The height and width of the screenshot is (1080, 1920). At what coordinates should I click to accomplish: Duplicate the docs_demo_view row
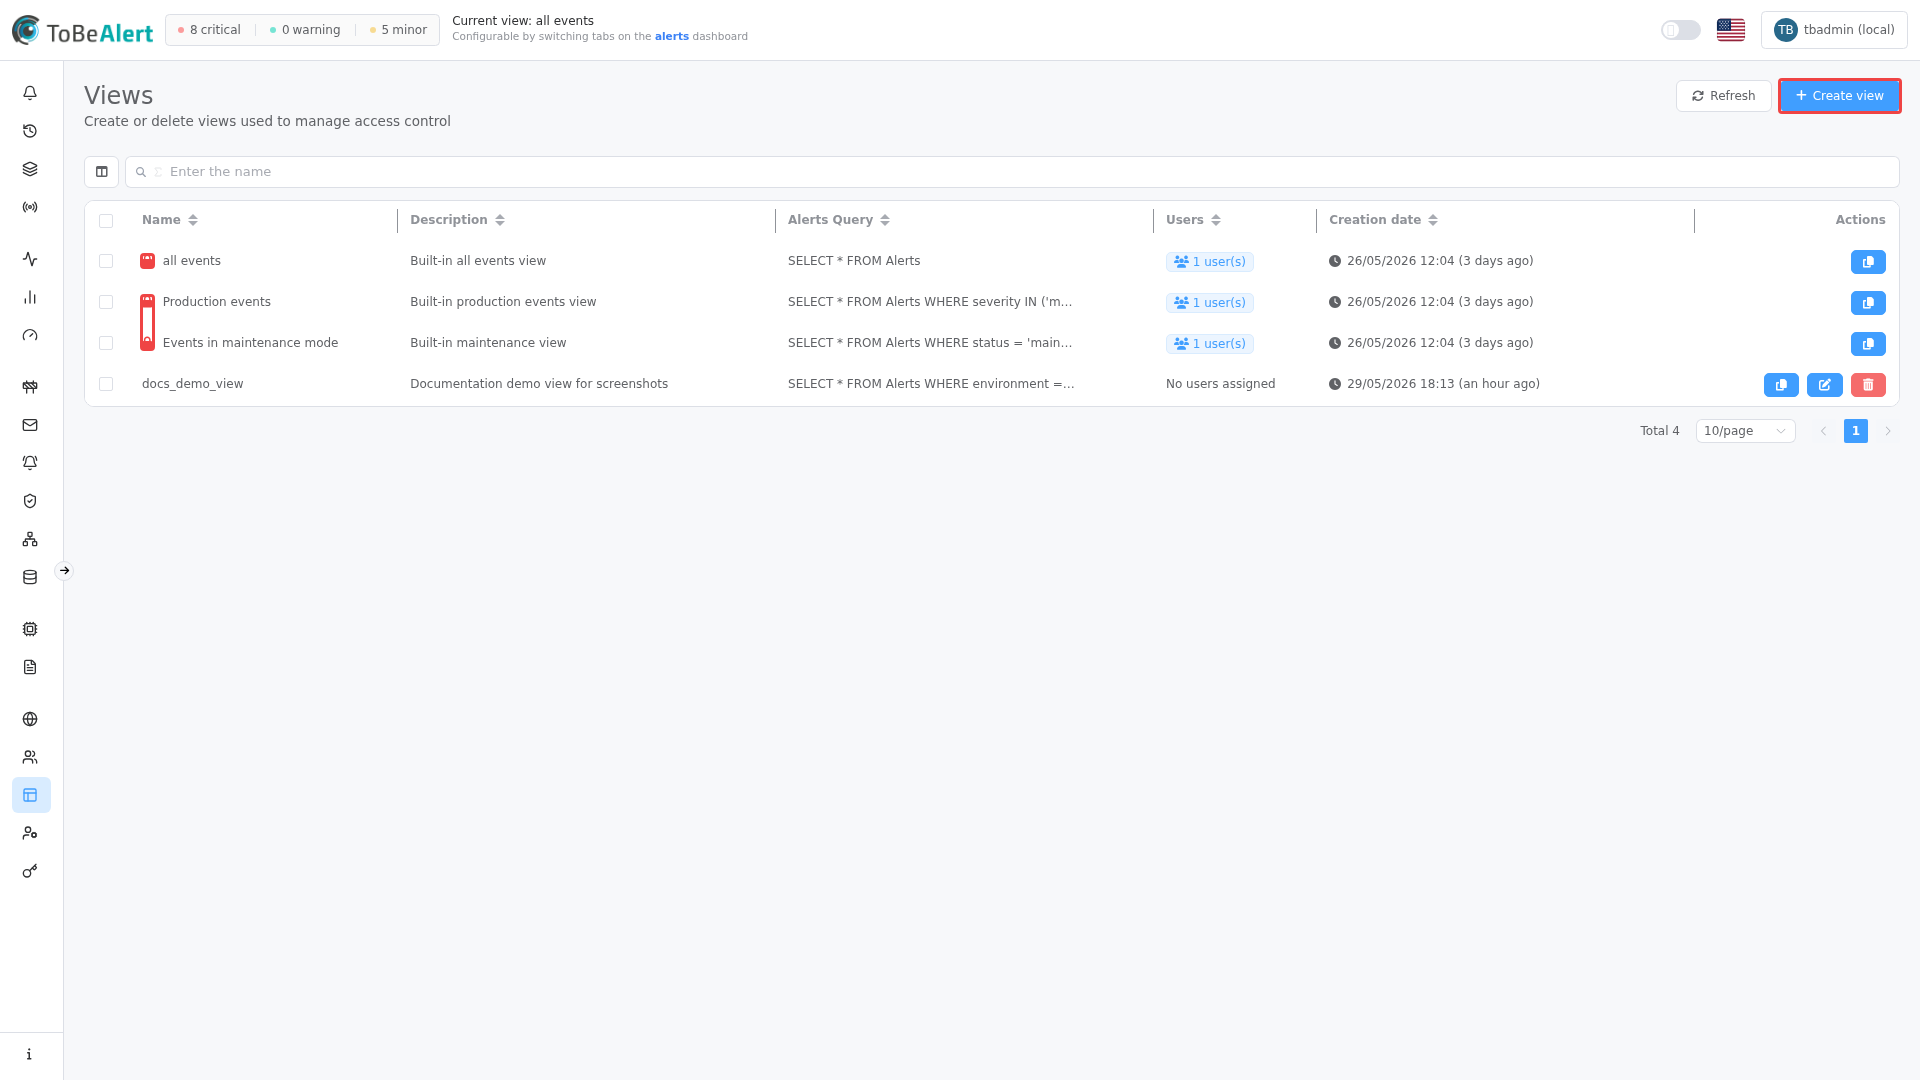pyautogui.click(x=1781, y=385)
